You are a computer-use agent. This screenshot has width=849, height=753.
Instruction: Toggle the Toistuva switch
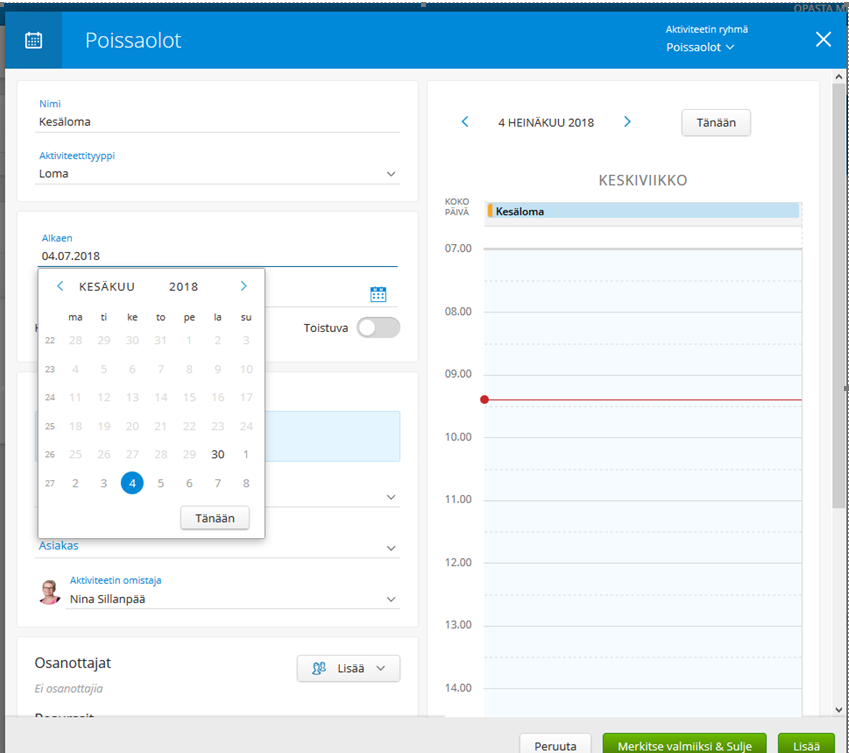point(378,328)
